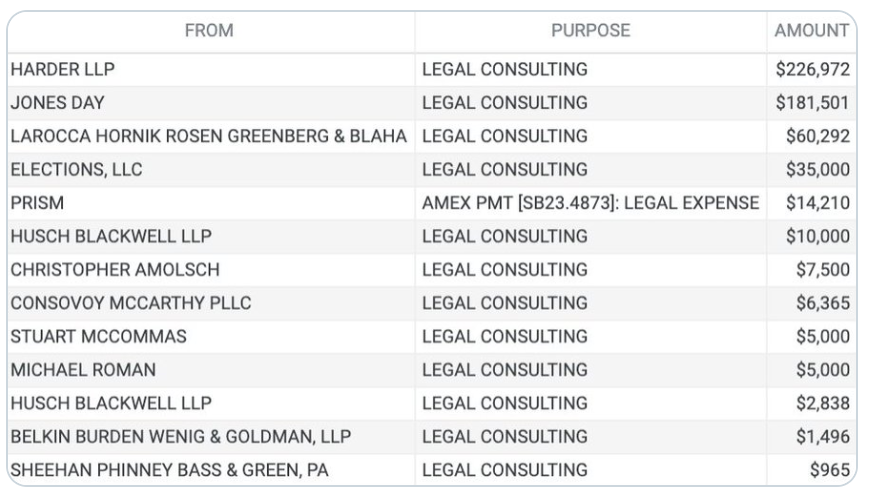Click the JONES DAY name cell

point(57,103)
